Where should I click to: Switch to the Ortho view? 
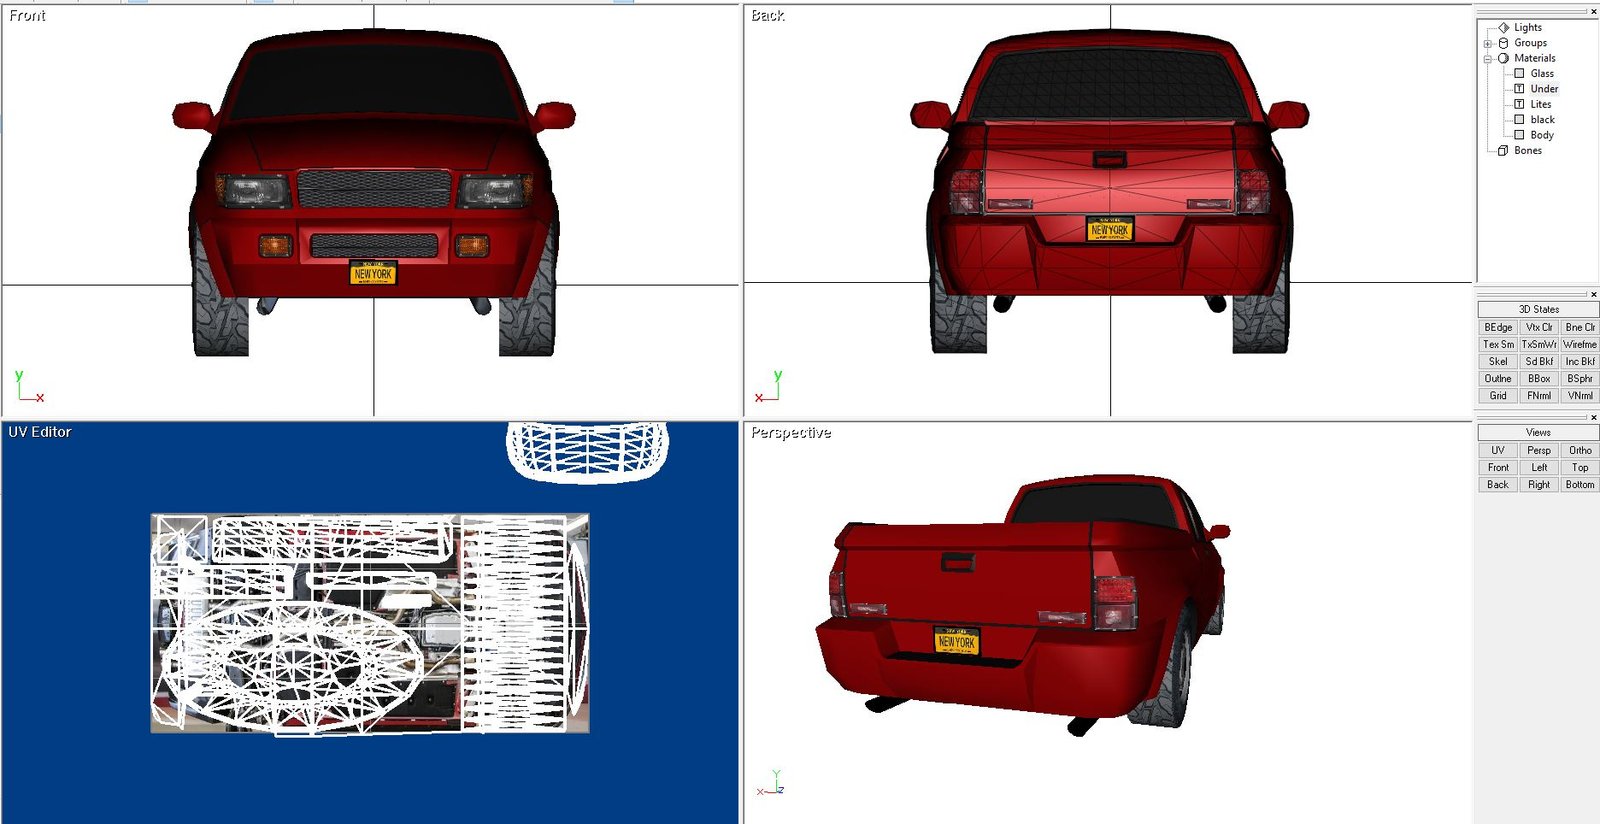[1580, 451]
